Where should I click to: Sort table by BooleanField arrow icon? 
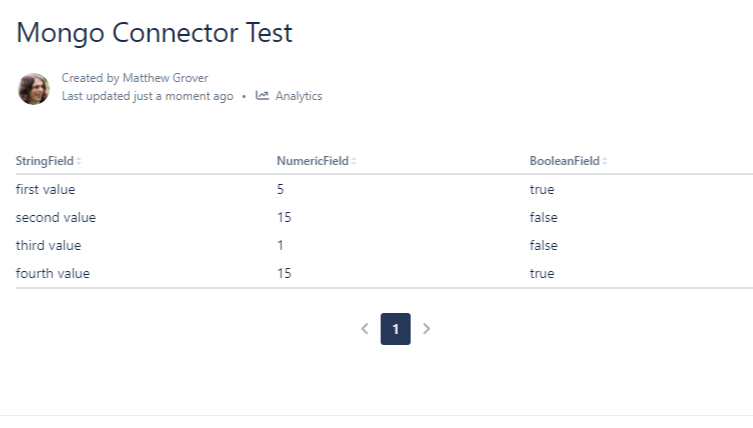(x=605, y=161)
